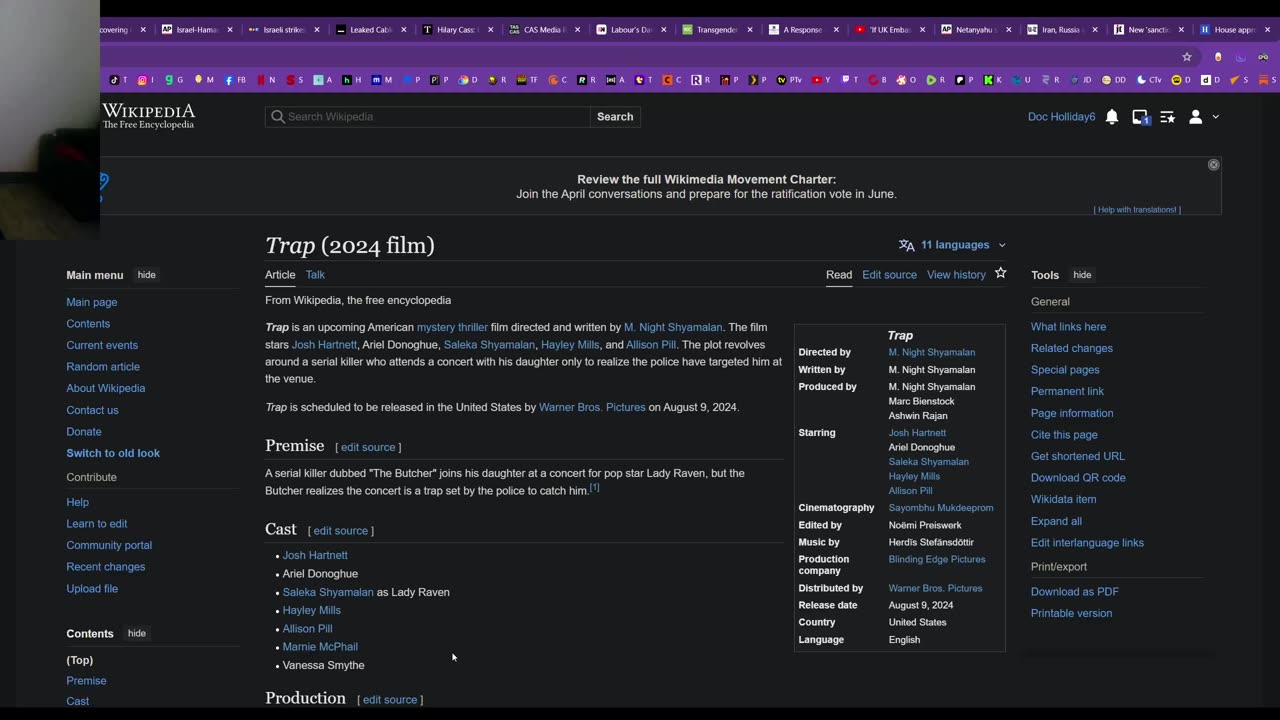Image resolution: width=1280 pixels, height=720 pixels.
Task: Jump to Premise in Contents sidebar
Action: pyautogui.click(x=86, y=681)
